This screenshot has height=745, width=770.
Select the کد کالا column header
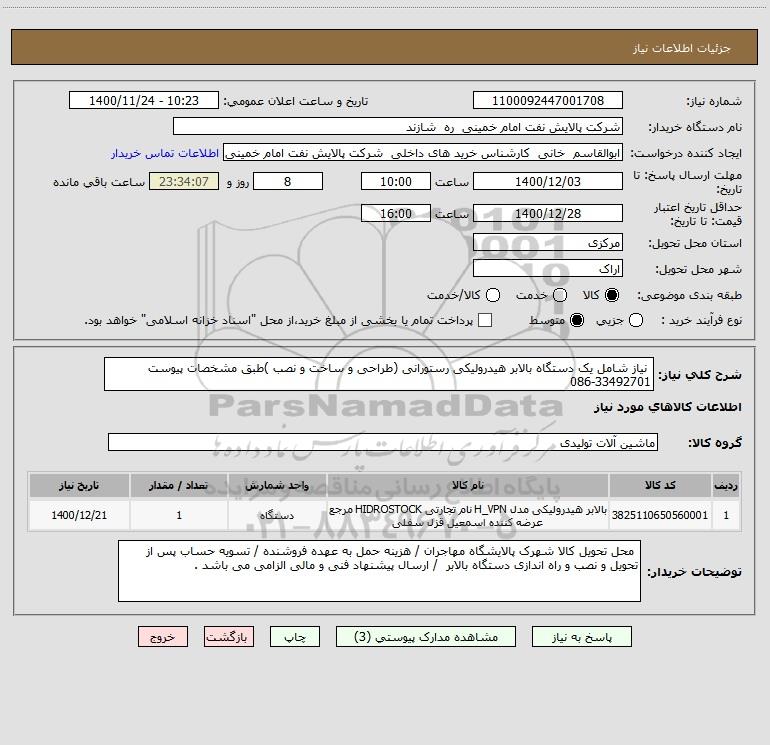(660, 485)
